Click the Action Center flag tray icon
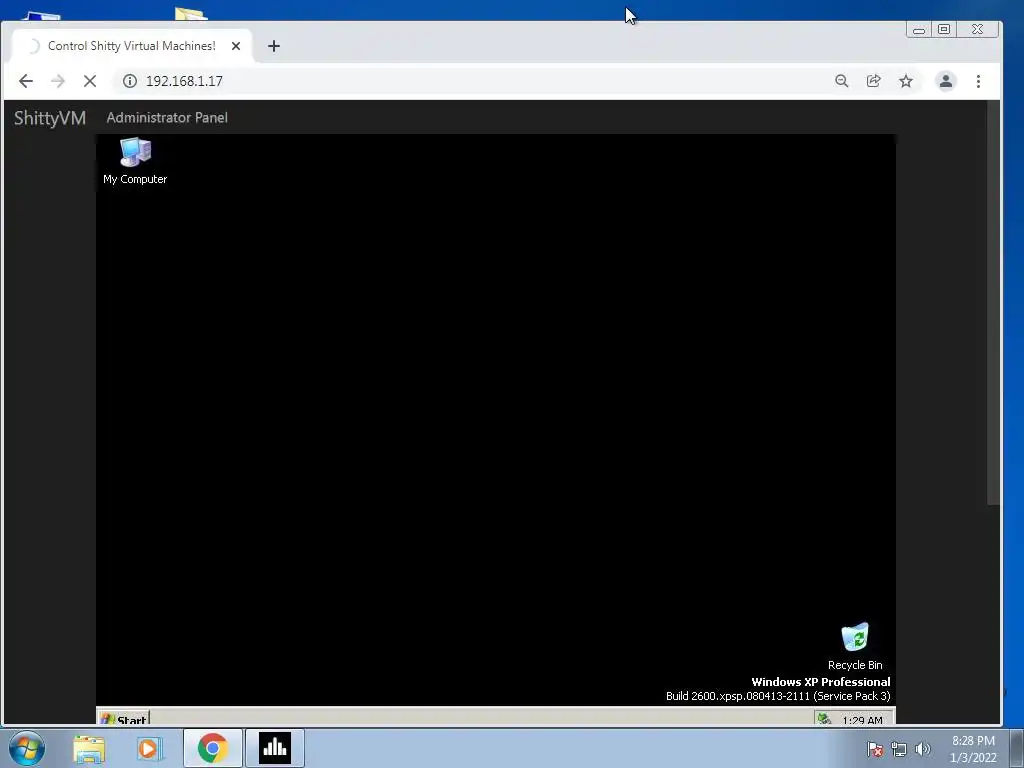 [x=875, y=749]
